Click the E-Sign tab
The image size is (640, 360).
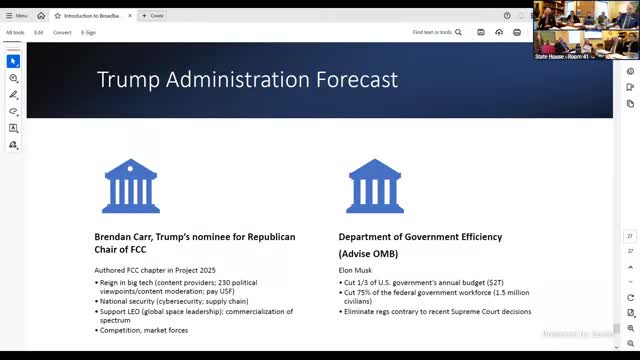(88, 32)
